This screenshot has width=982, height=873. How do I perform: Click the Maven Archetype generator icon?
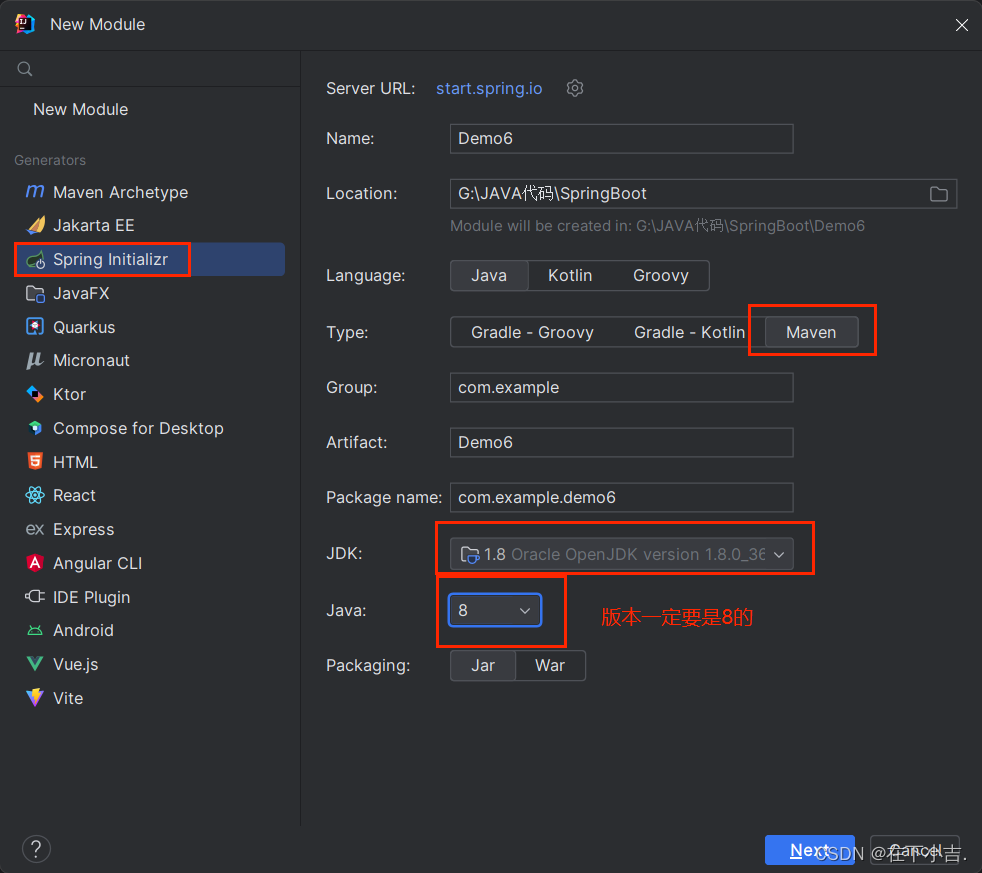tap(35, 192)
